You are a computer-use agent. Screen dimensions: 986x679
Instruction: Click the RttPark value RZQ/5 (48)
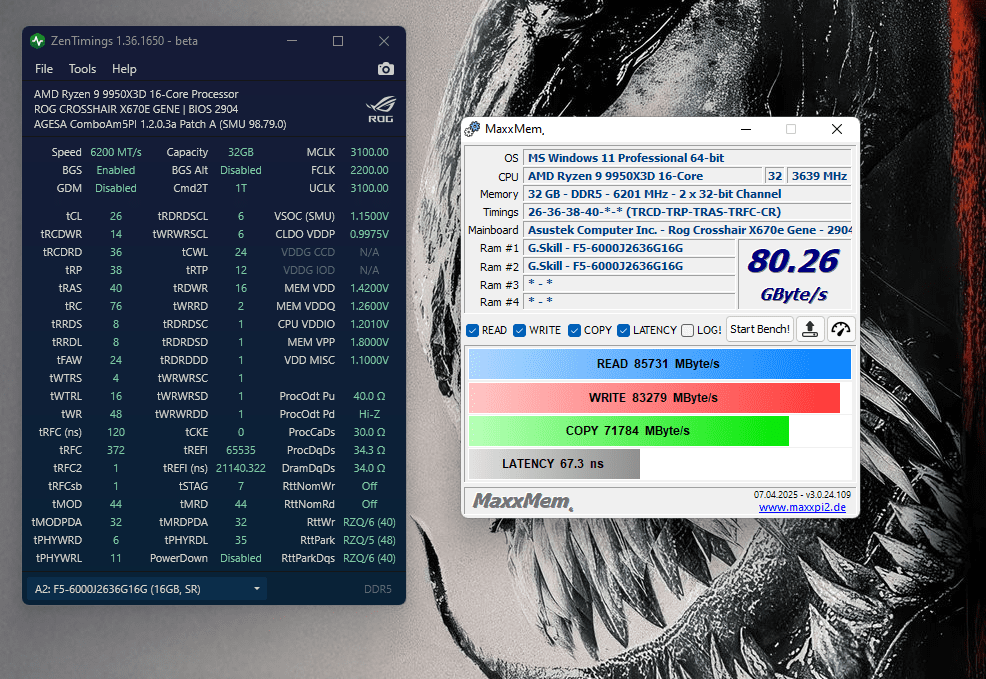point(369,540)
